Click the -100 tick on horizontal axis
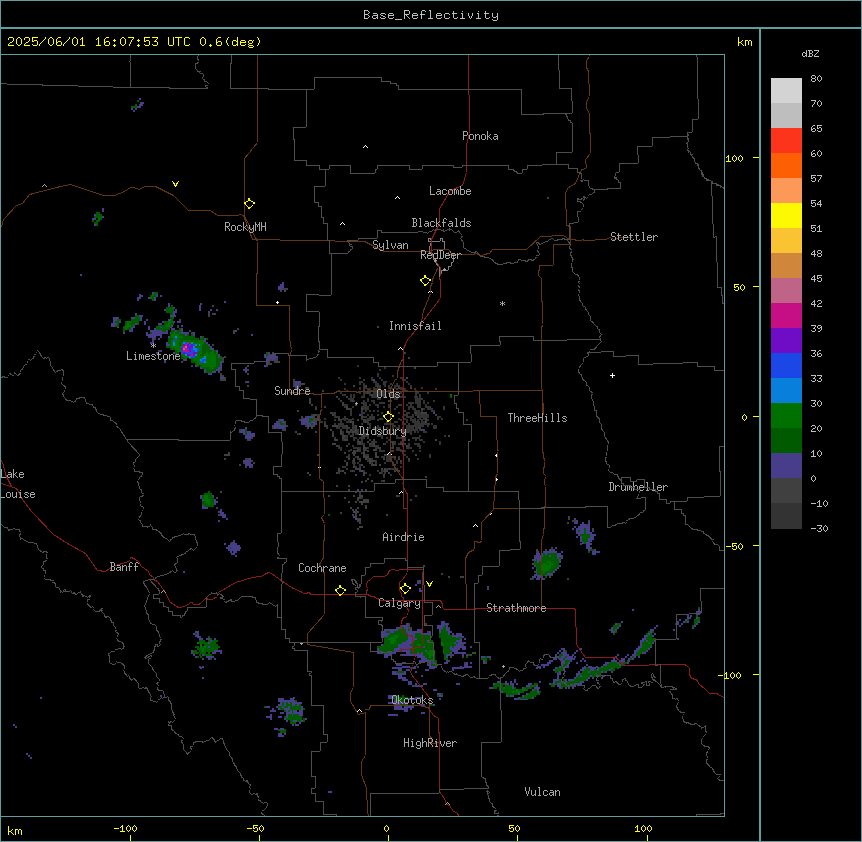 point(125,828)
